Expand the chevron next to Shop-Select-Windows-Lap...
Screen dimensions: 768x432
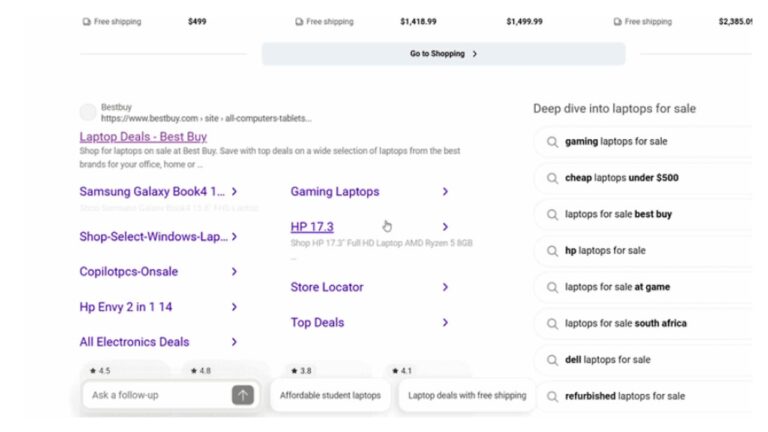pyautogui.click(x=234, y=237)
